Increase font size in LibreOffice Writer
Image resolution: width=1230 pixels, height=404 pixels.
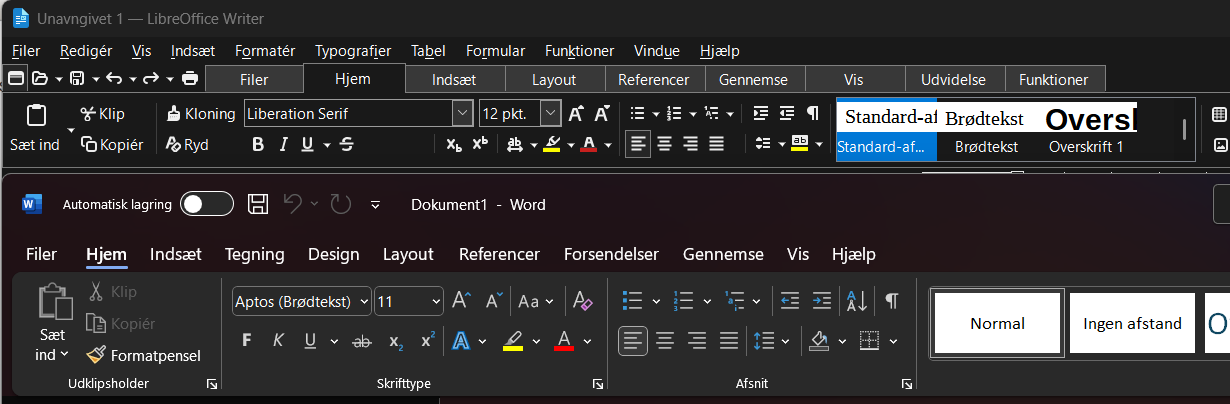pyautogui.click(x=576, y=113)
